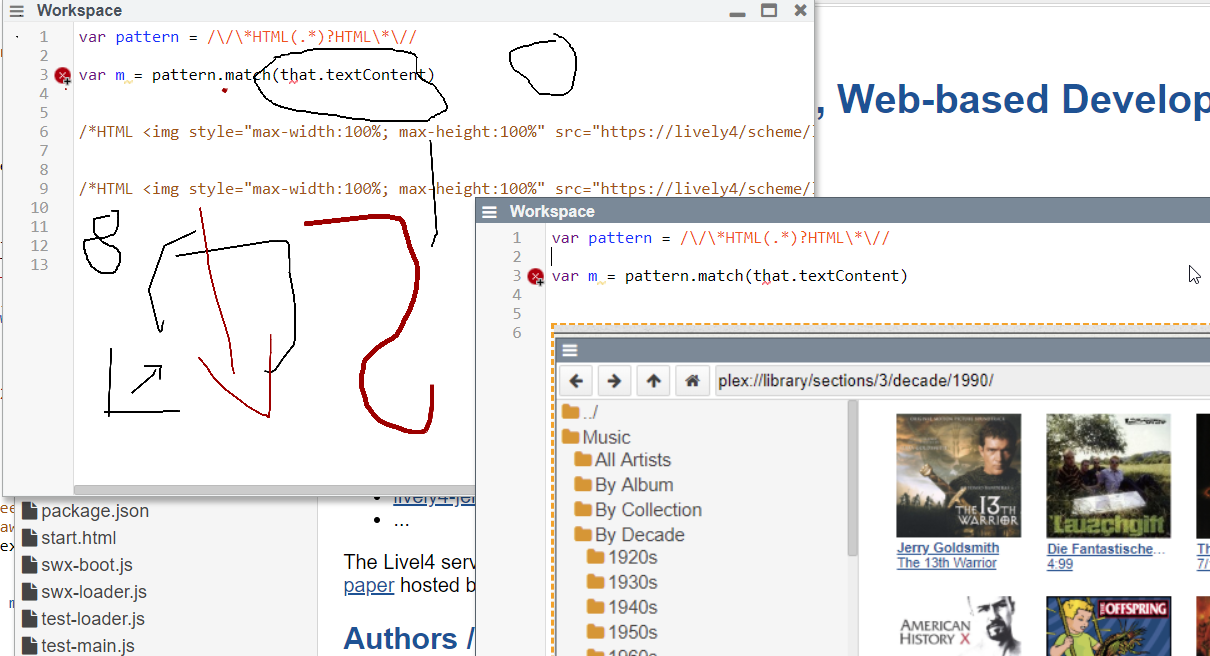This screenshot has height=656, width=1210.
Task: Click error marker on line 3 of back Workspace
Action: point(63,75)
